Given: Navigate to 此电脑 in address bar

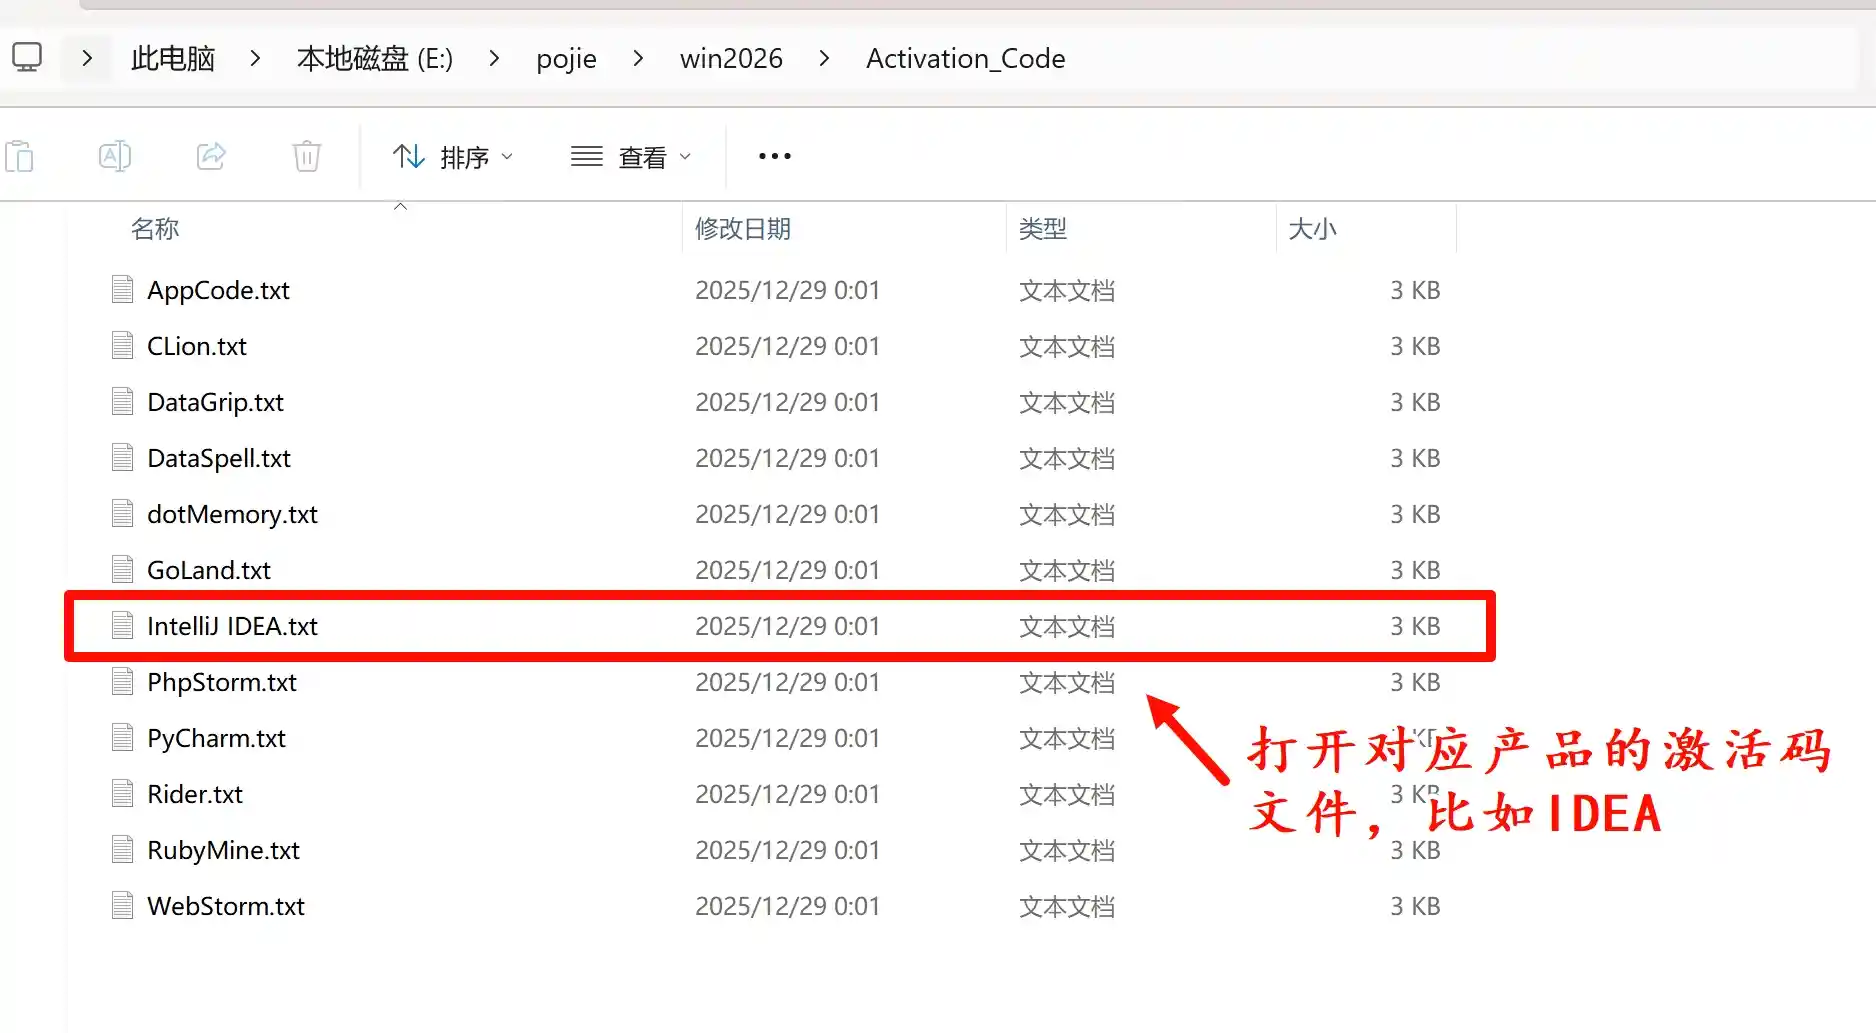Looking at the screenshot, I should (173, 59).
